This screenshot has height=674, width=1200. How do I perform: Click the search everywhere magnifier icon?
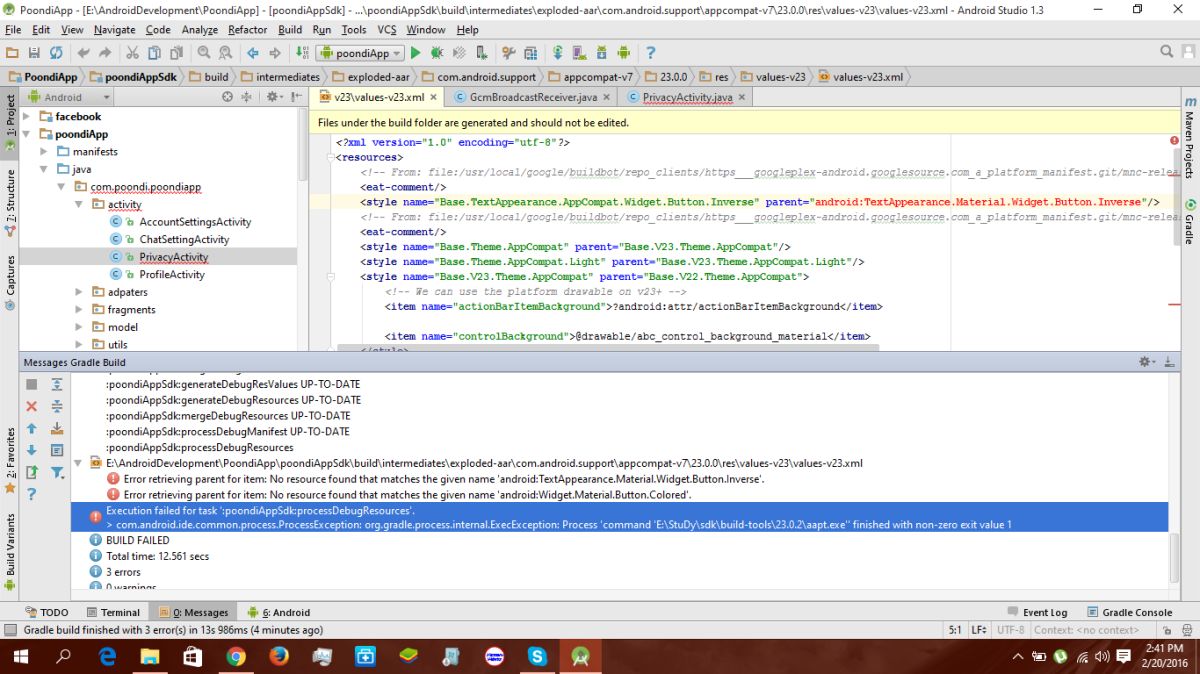(x=1167, y=52)
